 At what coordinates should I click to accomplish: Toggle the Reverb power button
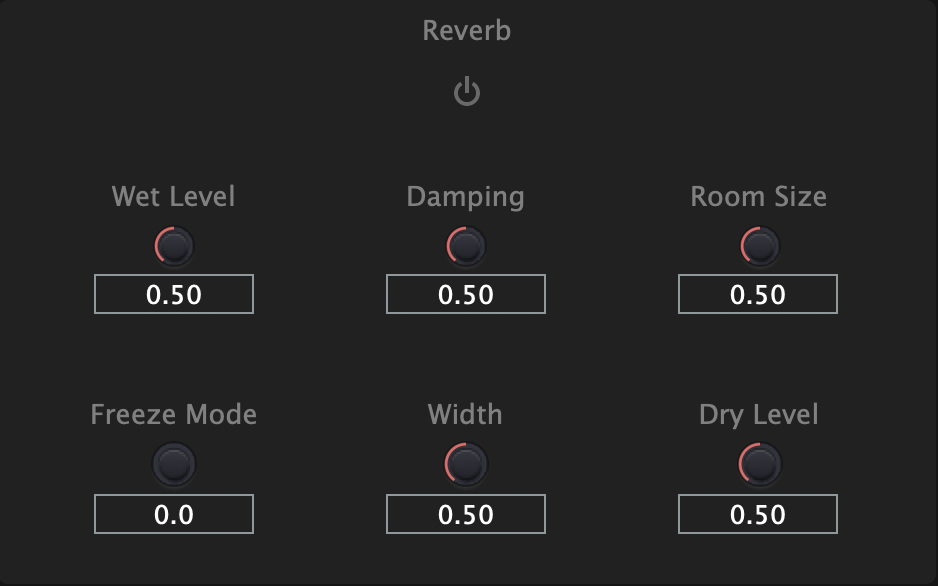click(x=467, y=93)
